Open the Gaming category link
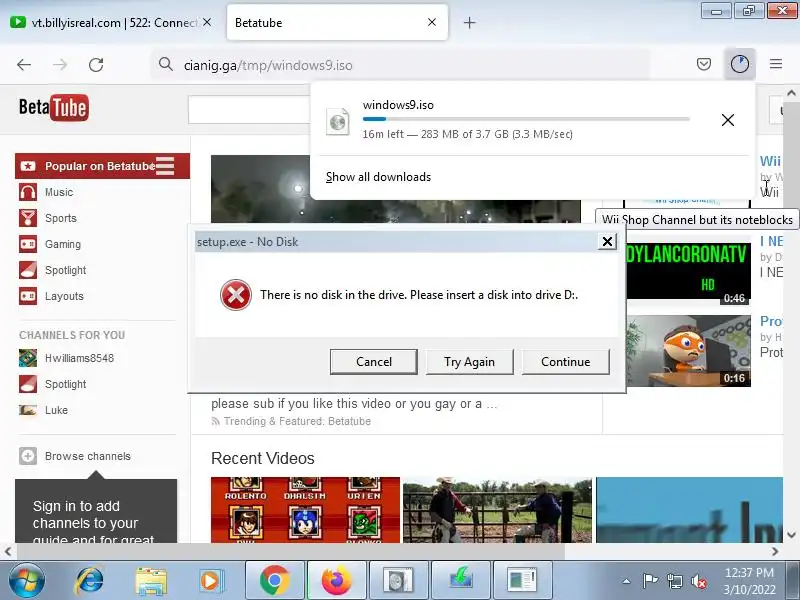This screenshot has height=600, width=800. (63, 244)
